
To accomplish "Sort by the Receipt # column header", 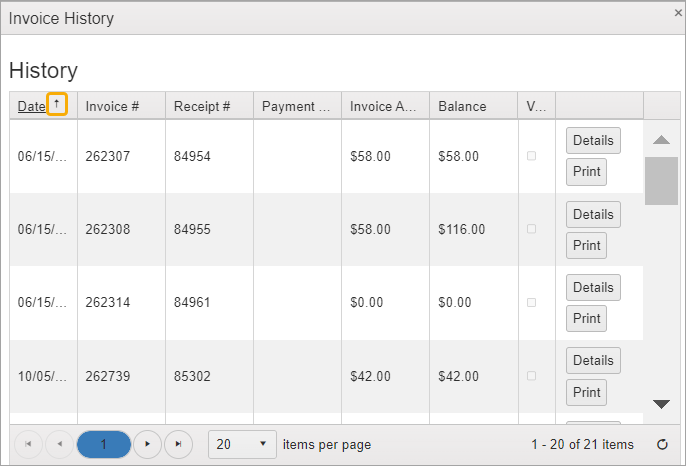I will click(202, 106).
